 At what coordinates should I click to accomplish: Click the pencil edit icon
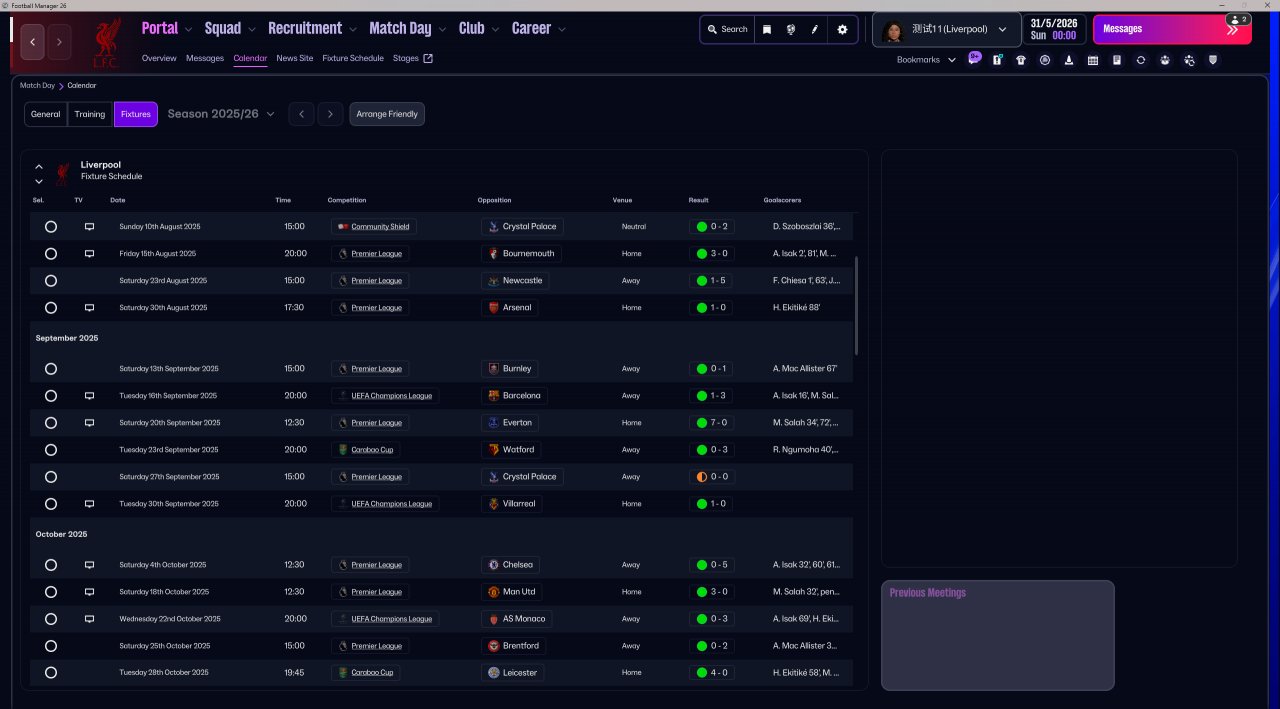click(x=814, y=30)
